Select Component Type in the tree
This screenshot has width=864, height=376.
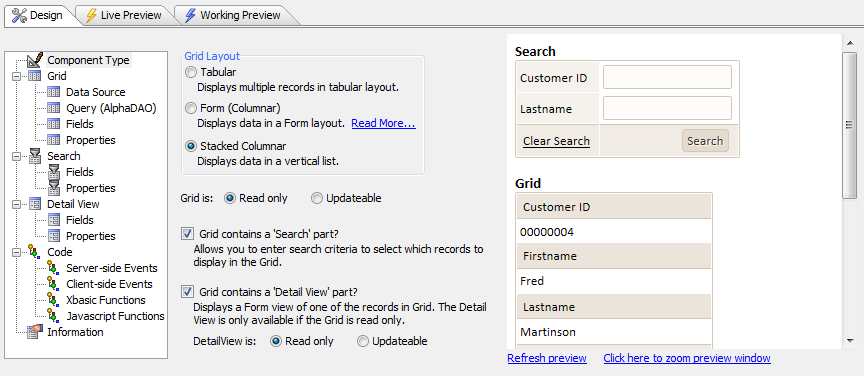88,60
